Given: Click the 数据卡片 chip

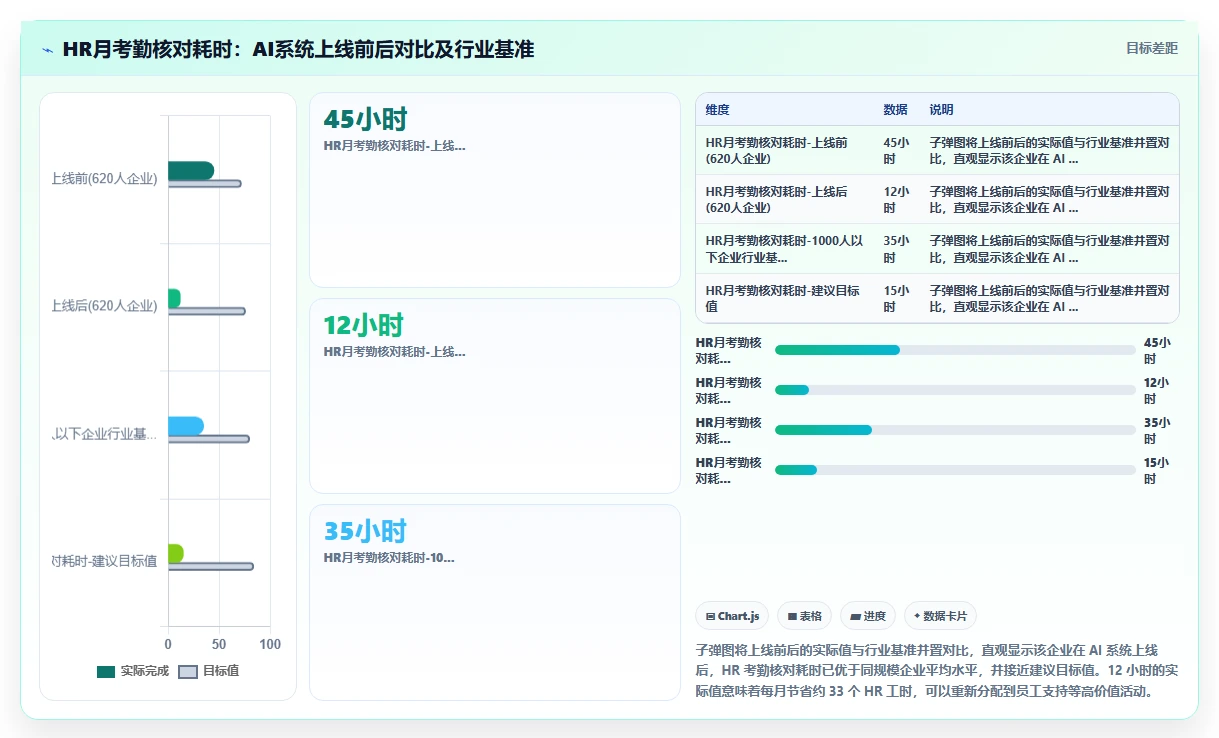Looking at the screenshot, I should (x=941, y=616).
